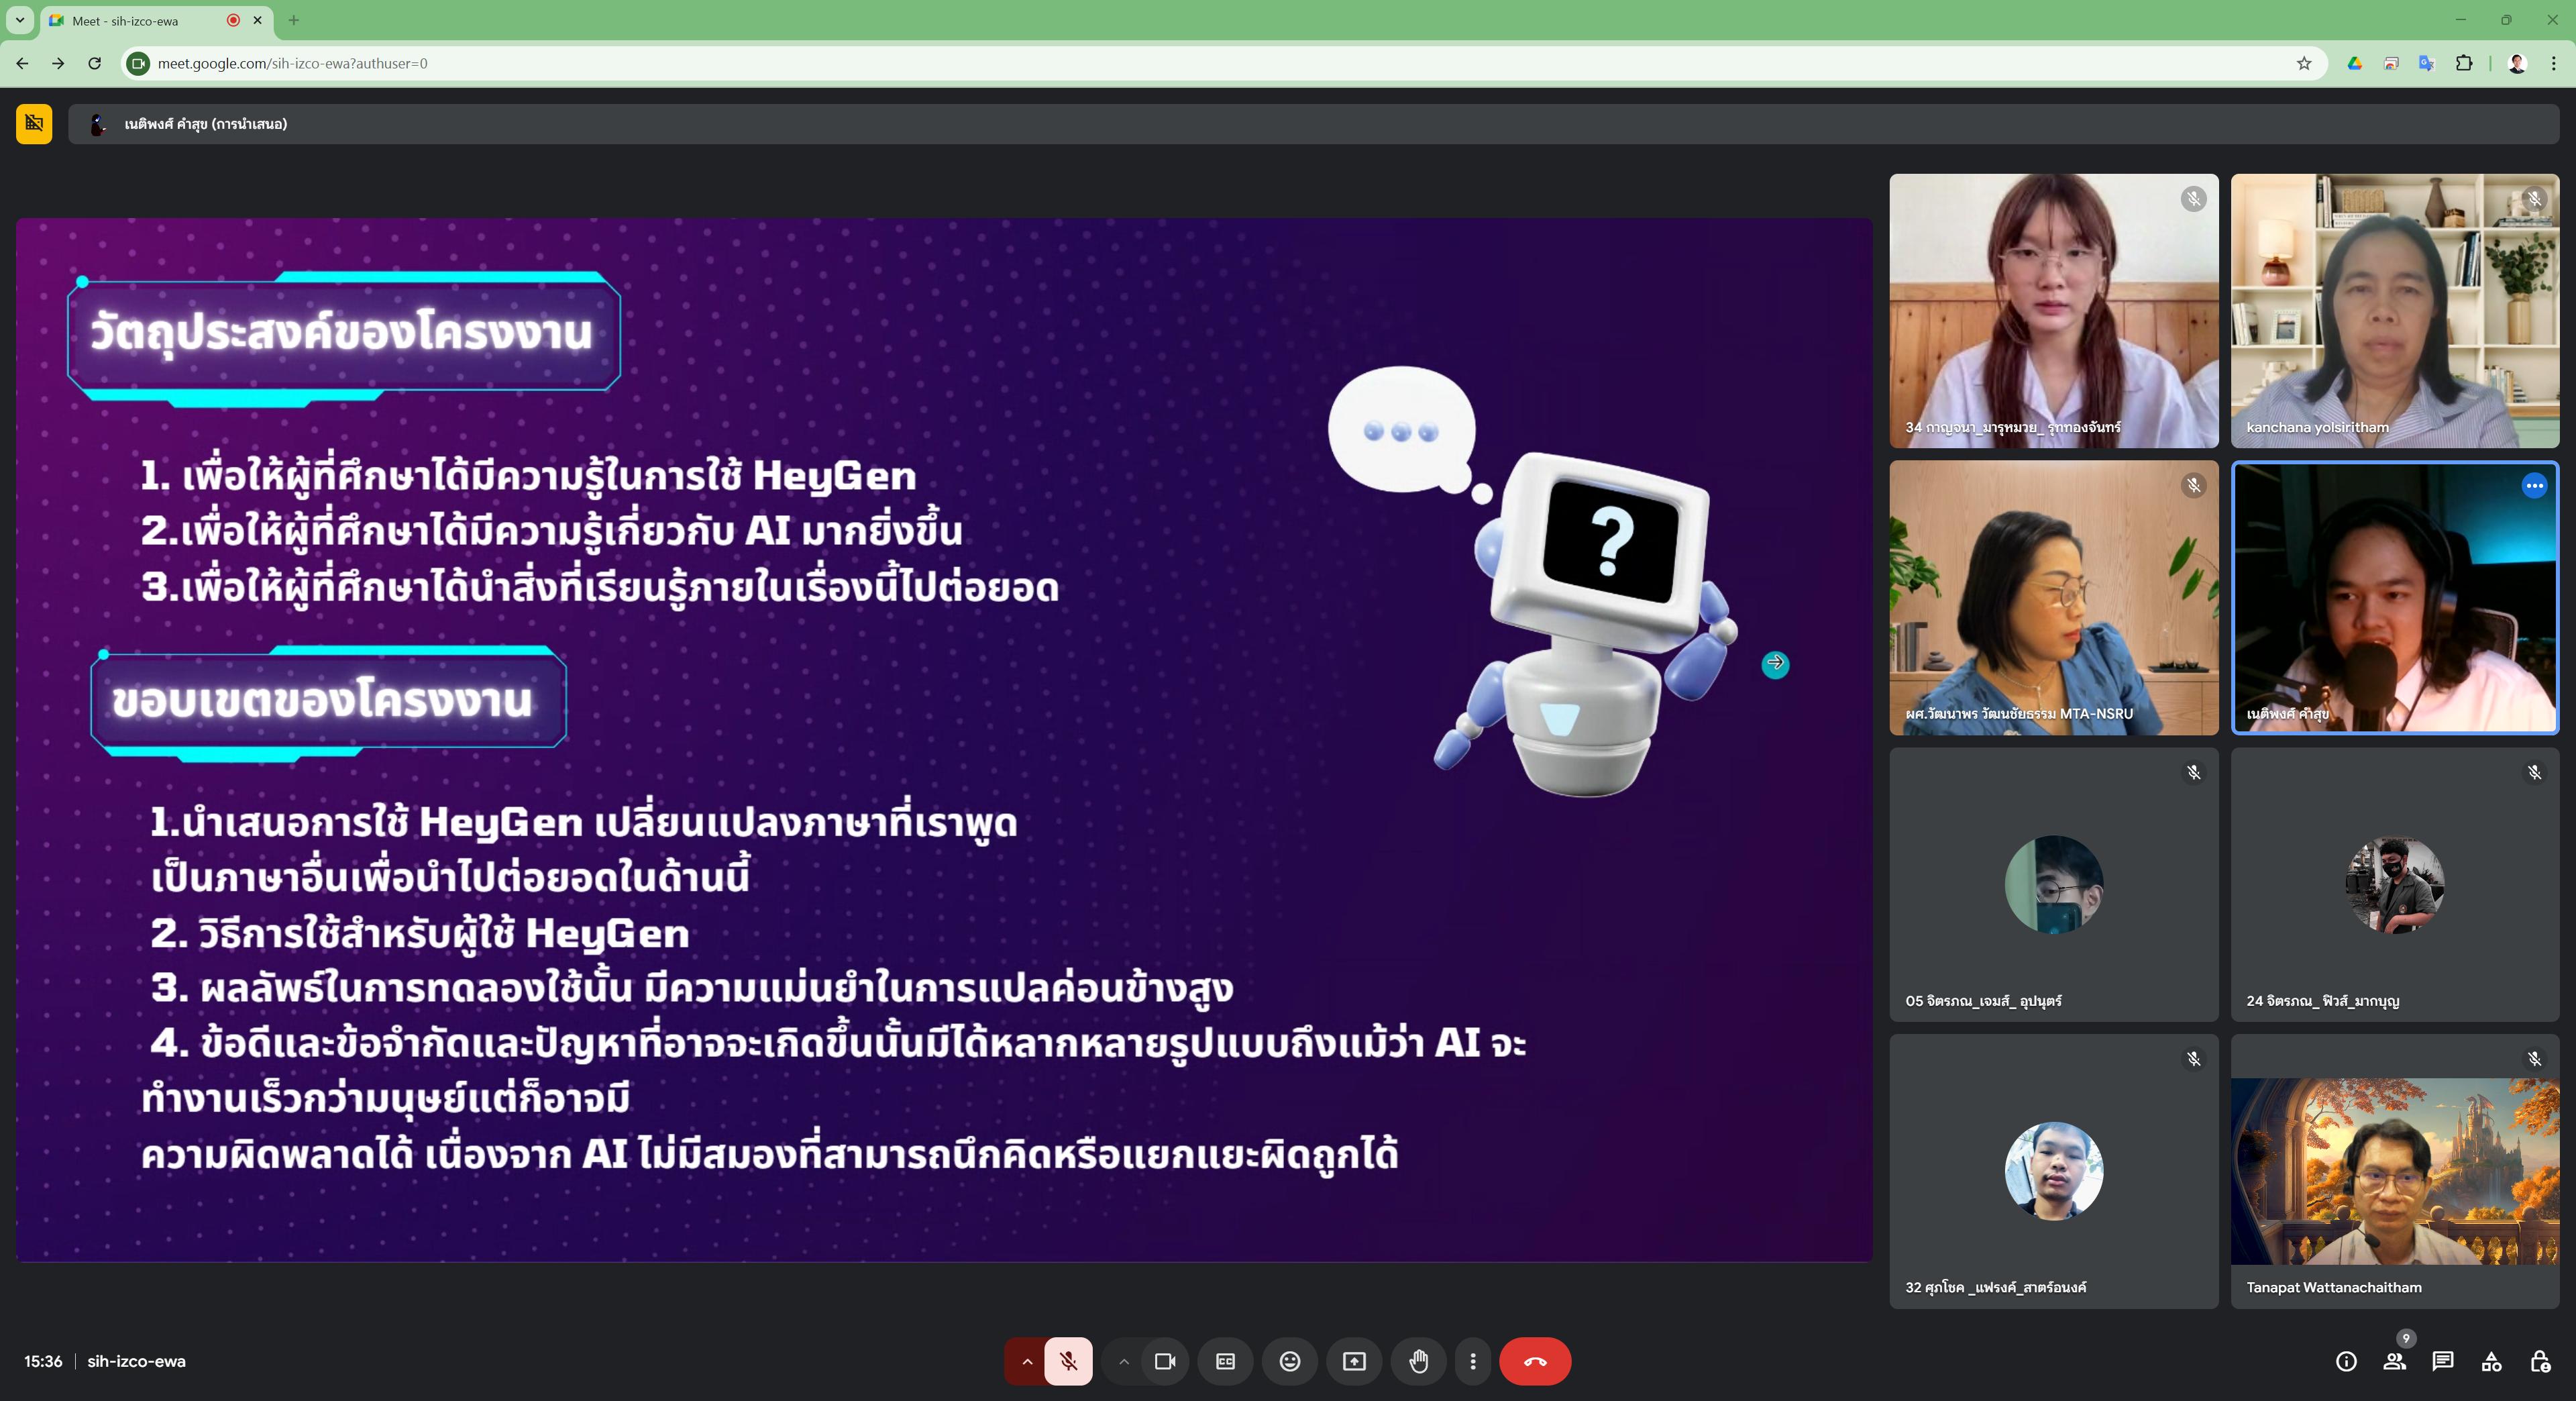Image resolution: width=2576 pixels, height=1401 pixels.
Task: Click muted mic icon on 32 ศุภโชค tile
Action: (2193, 1059)
